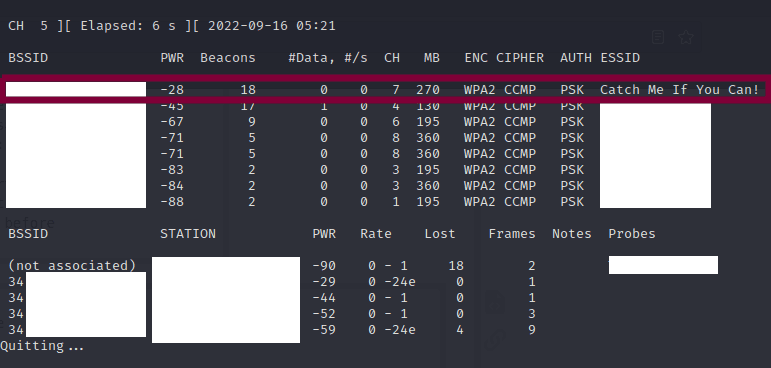
Task: Click the ESSID column header
Action: [x=620, y=58]
